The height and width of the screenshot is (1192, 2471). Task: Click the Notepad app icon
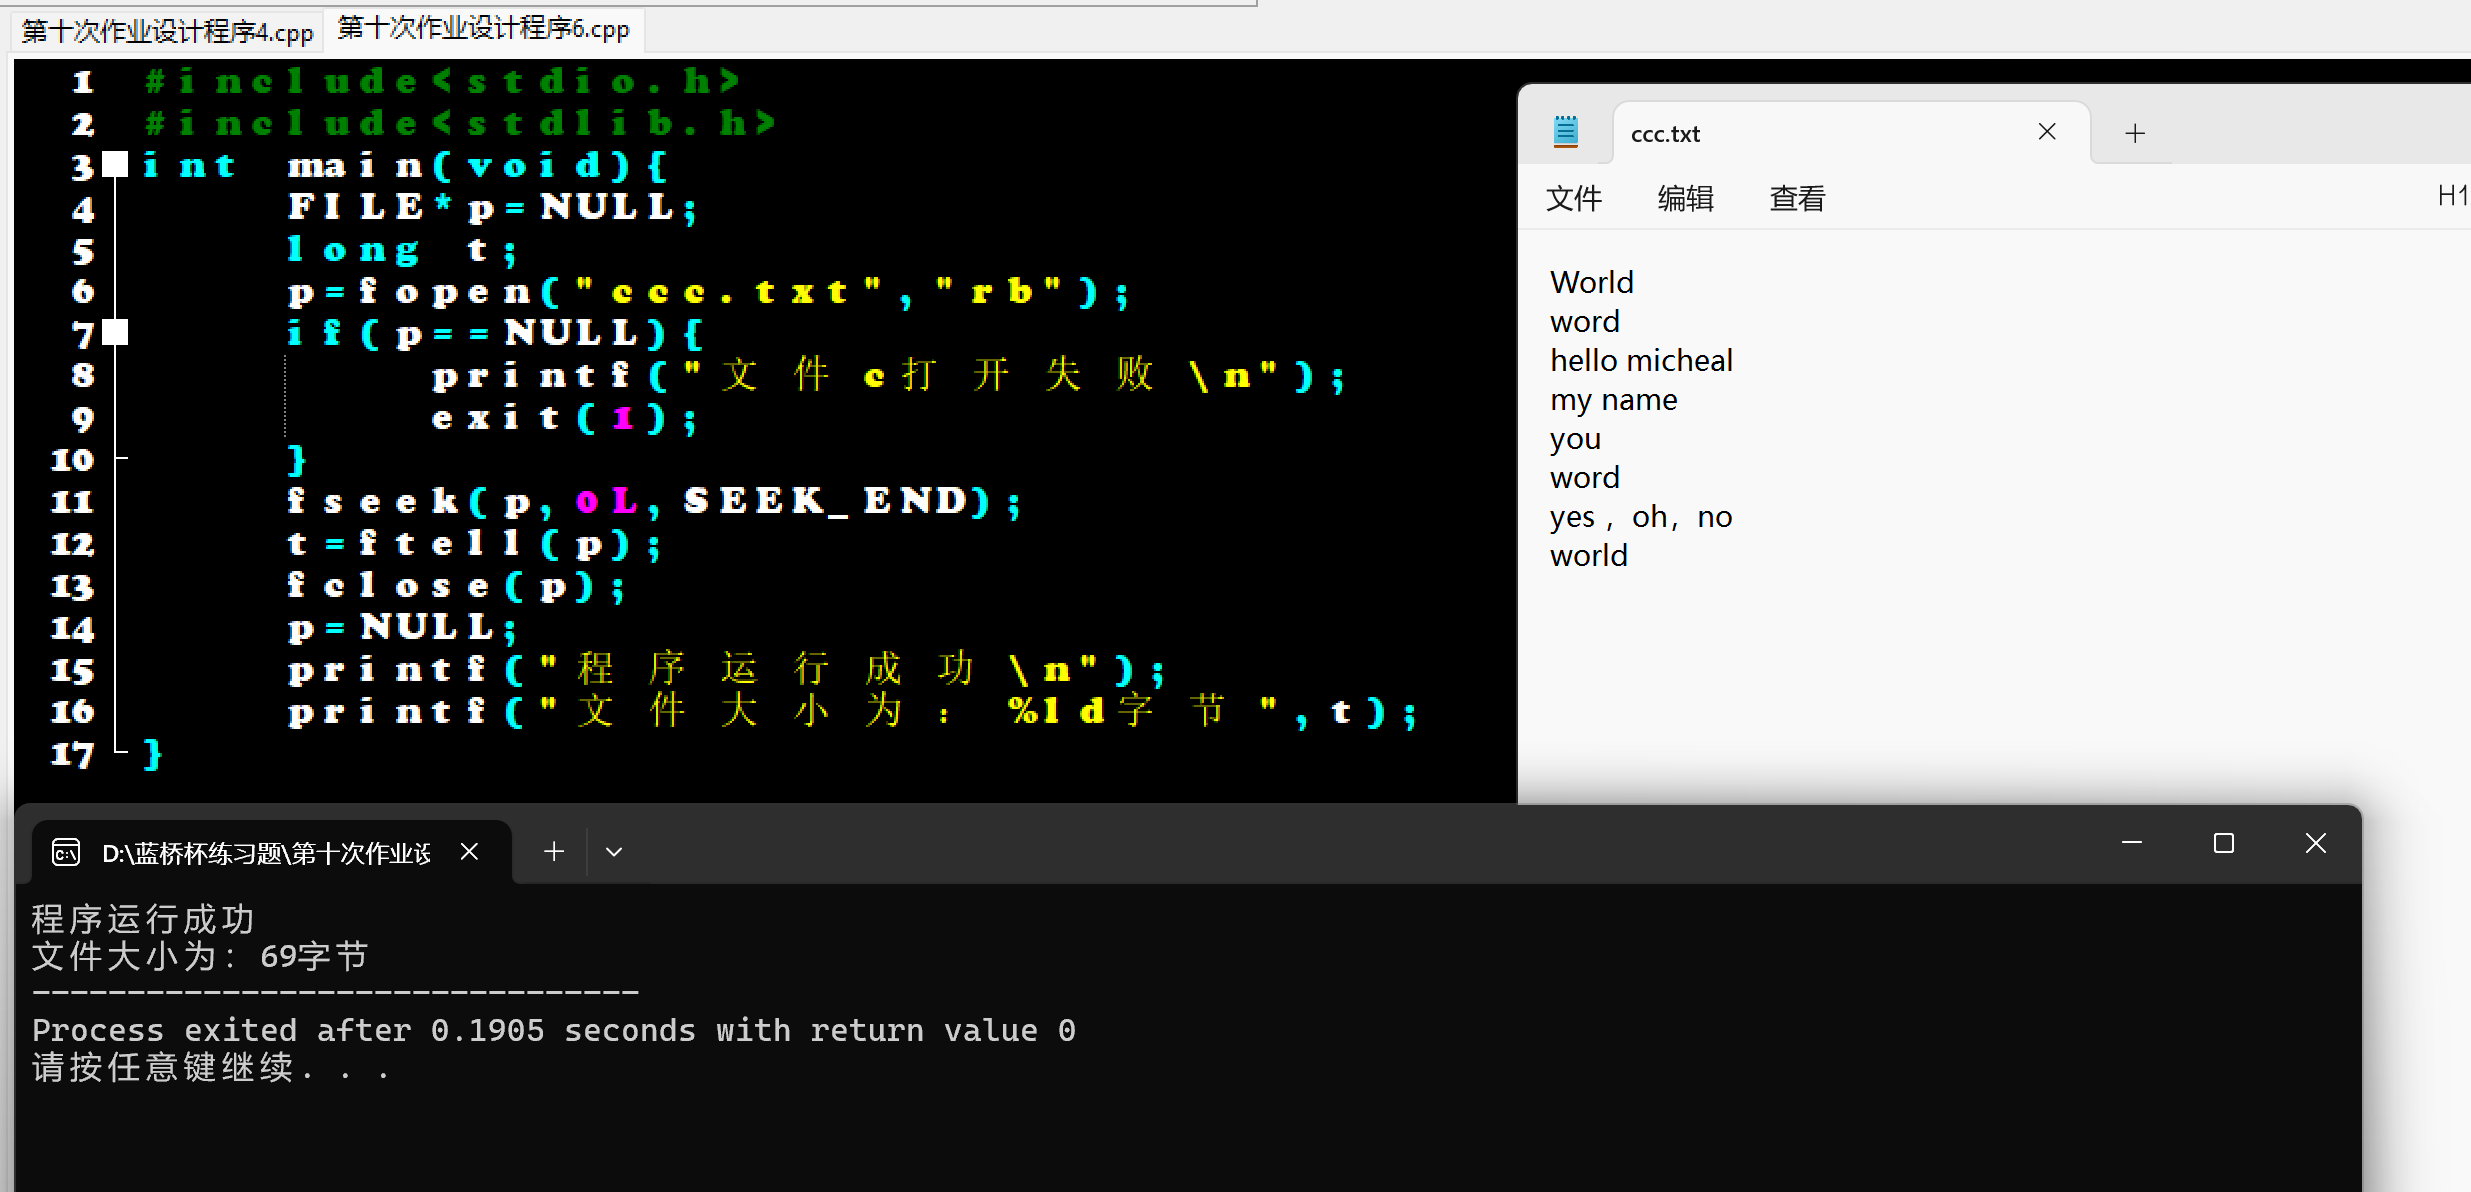(x=1566, y=132)
